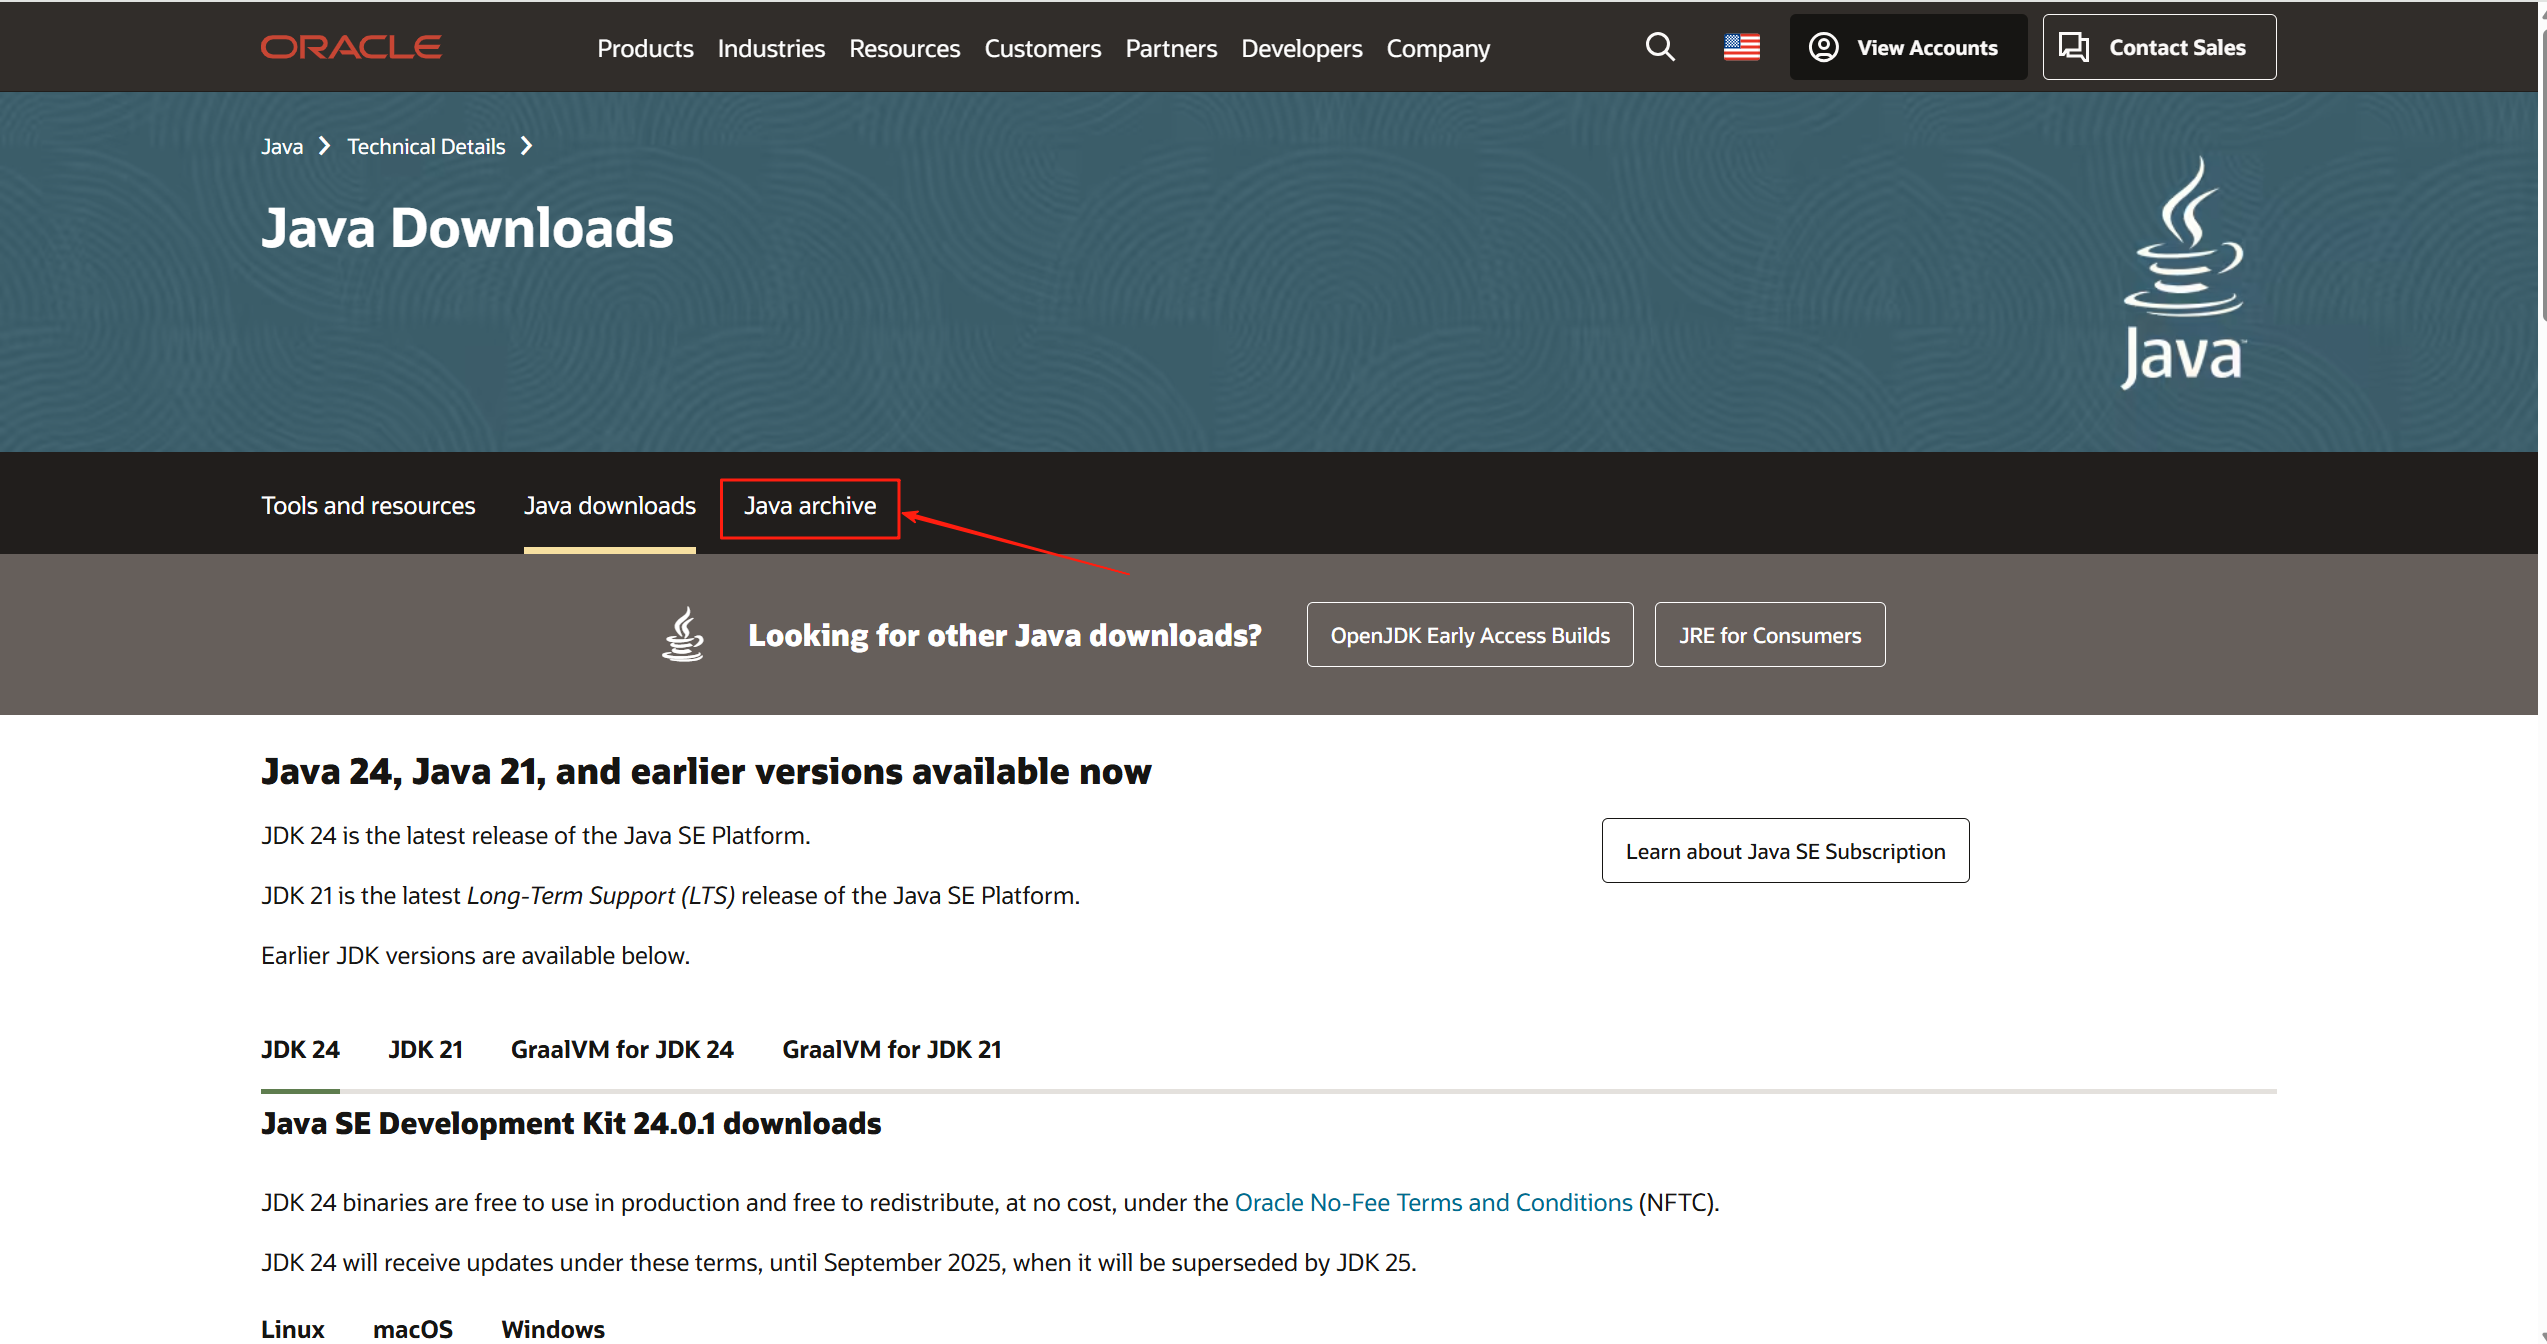Open the Company menu
The width and height of the screenshot is (2547, 1344).
tap(1437, 48)
